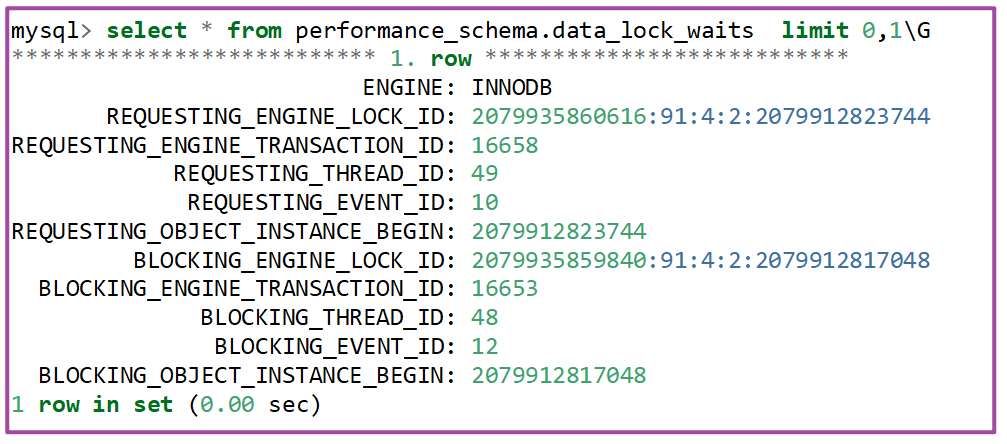The image size is (1007, 444).
Task: Click the BLOCKING_ENGINE_LOCK_ID label
Action: (x=295, y=260)
